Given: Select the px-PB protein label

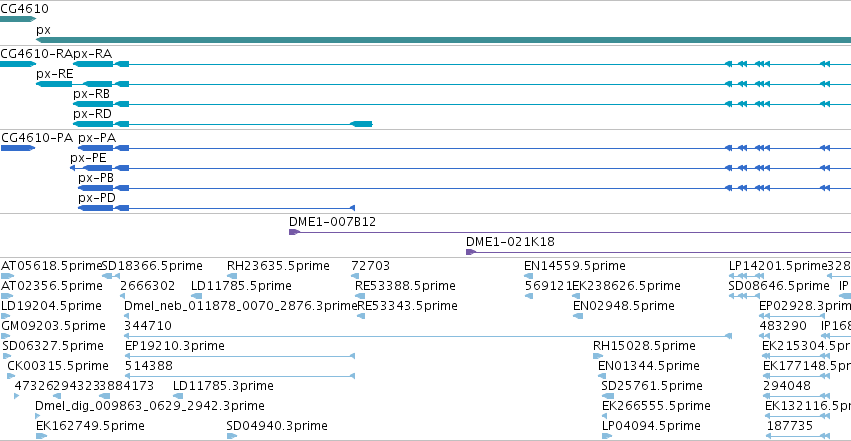Looking at the screenshot, I should coord(96,178).
